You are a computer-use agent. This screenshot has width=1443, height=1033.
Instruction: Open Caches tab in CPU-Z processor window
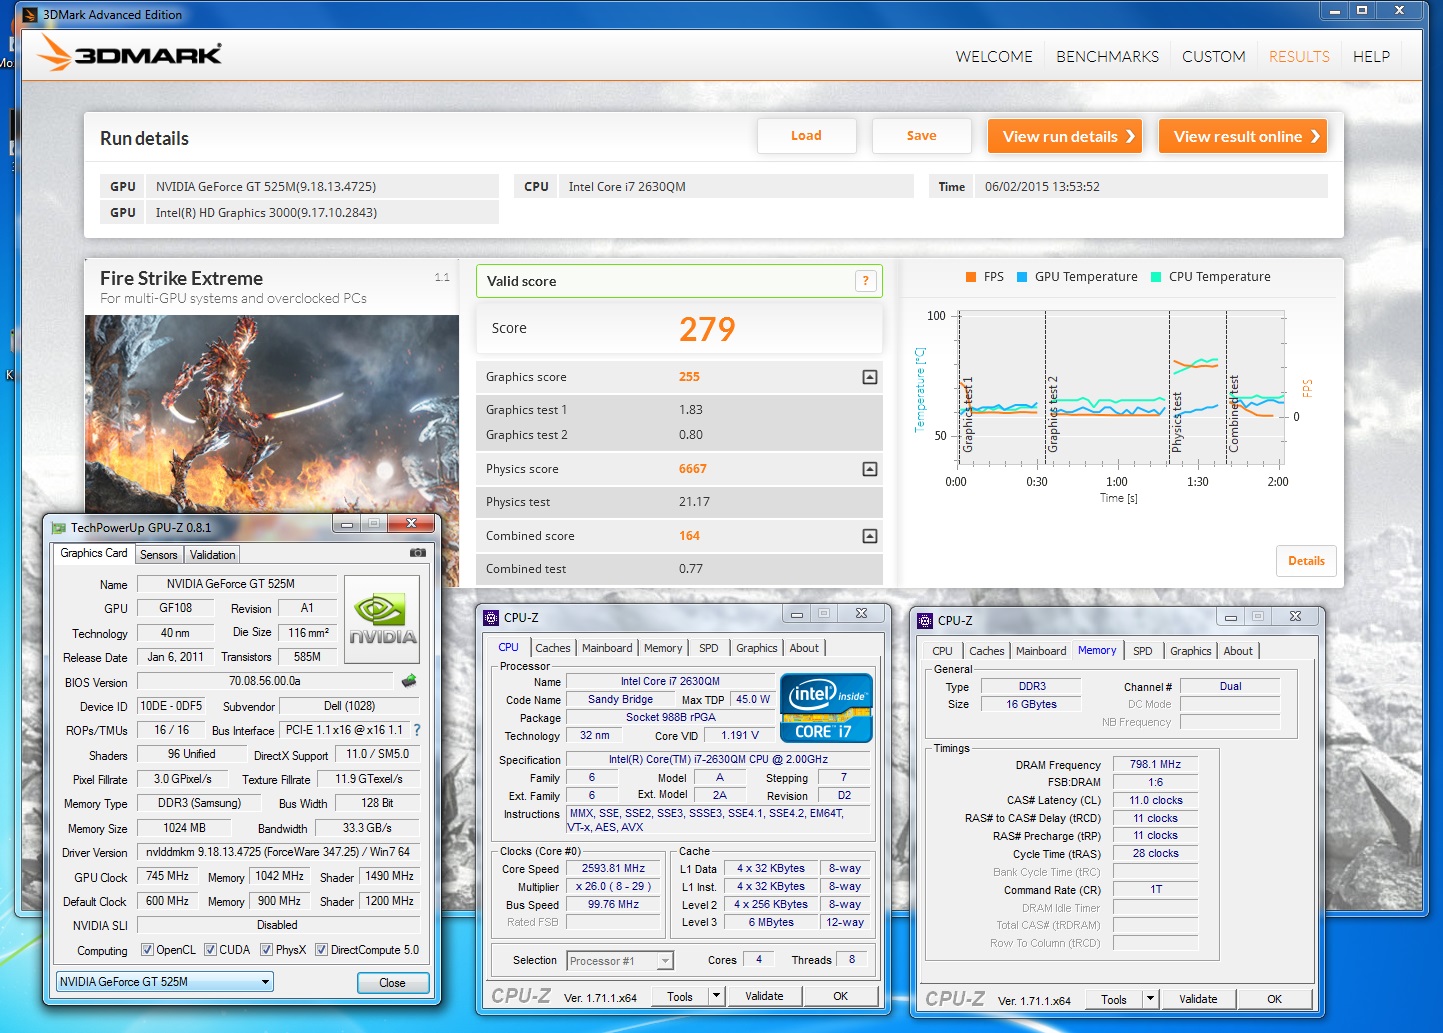(552, 648)
